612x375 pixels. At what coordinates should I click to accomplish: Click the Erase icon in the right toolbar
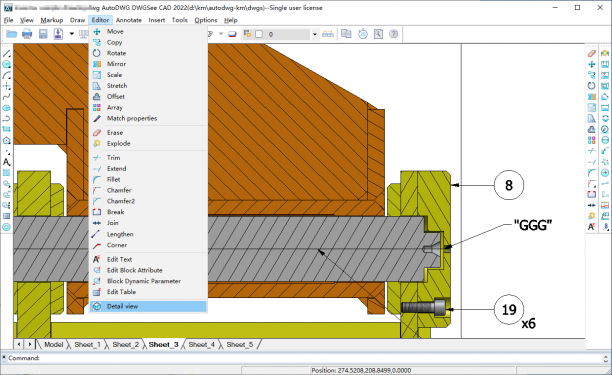point(592,53)
